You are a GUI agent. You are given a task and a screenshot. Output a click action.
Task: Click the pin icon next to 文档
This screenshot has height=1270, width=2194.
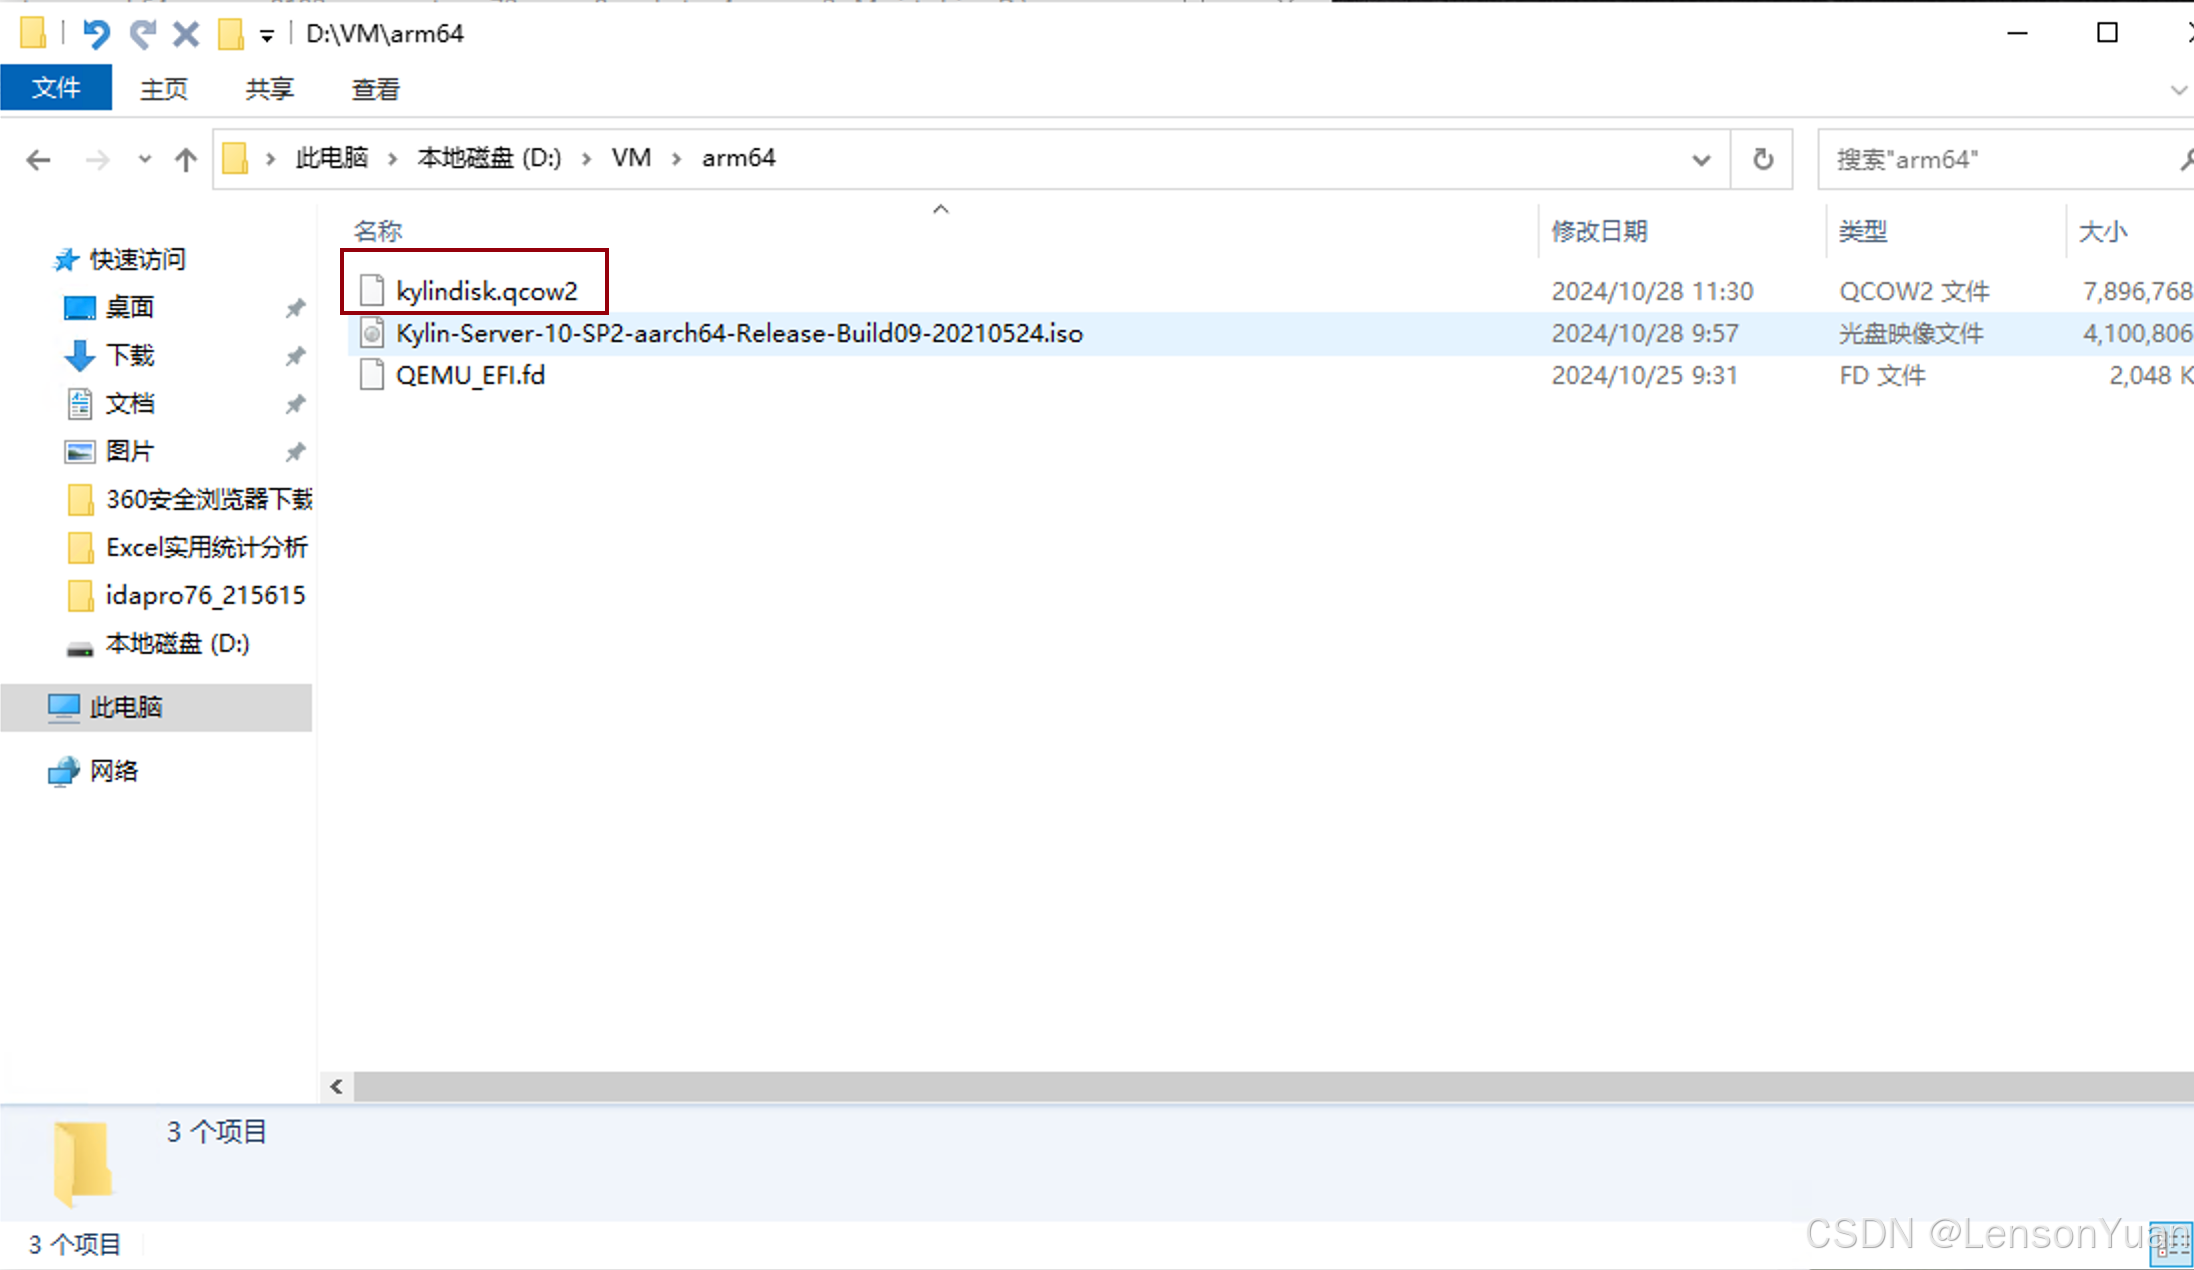tap(295, 404)
